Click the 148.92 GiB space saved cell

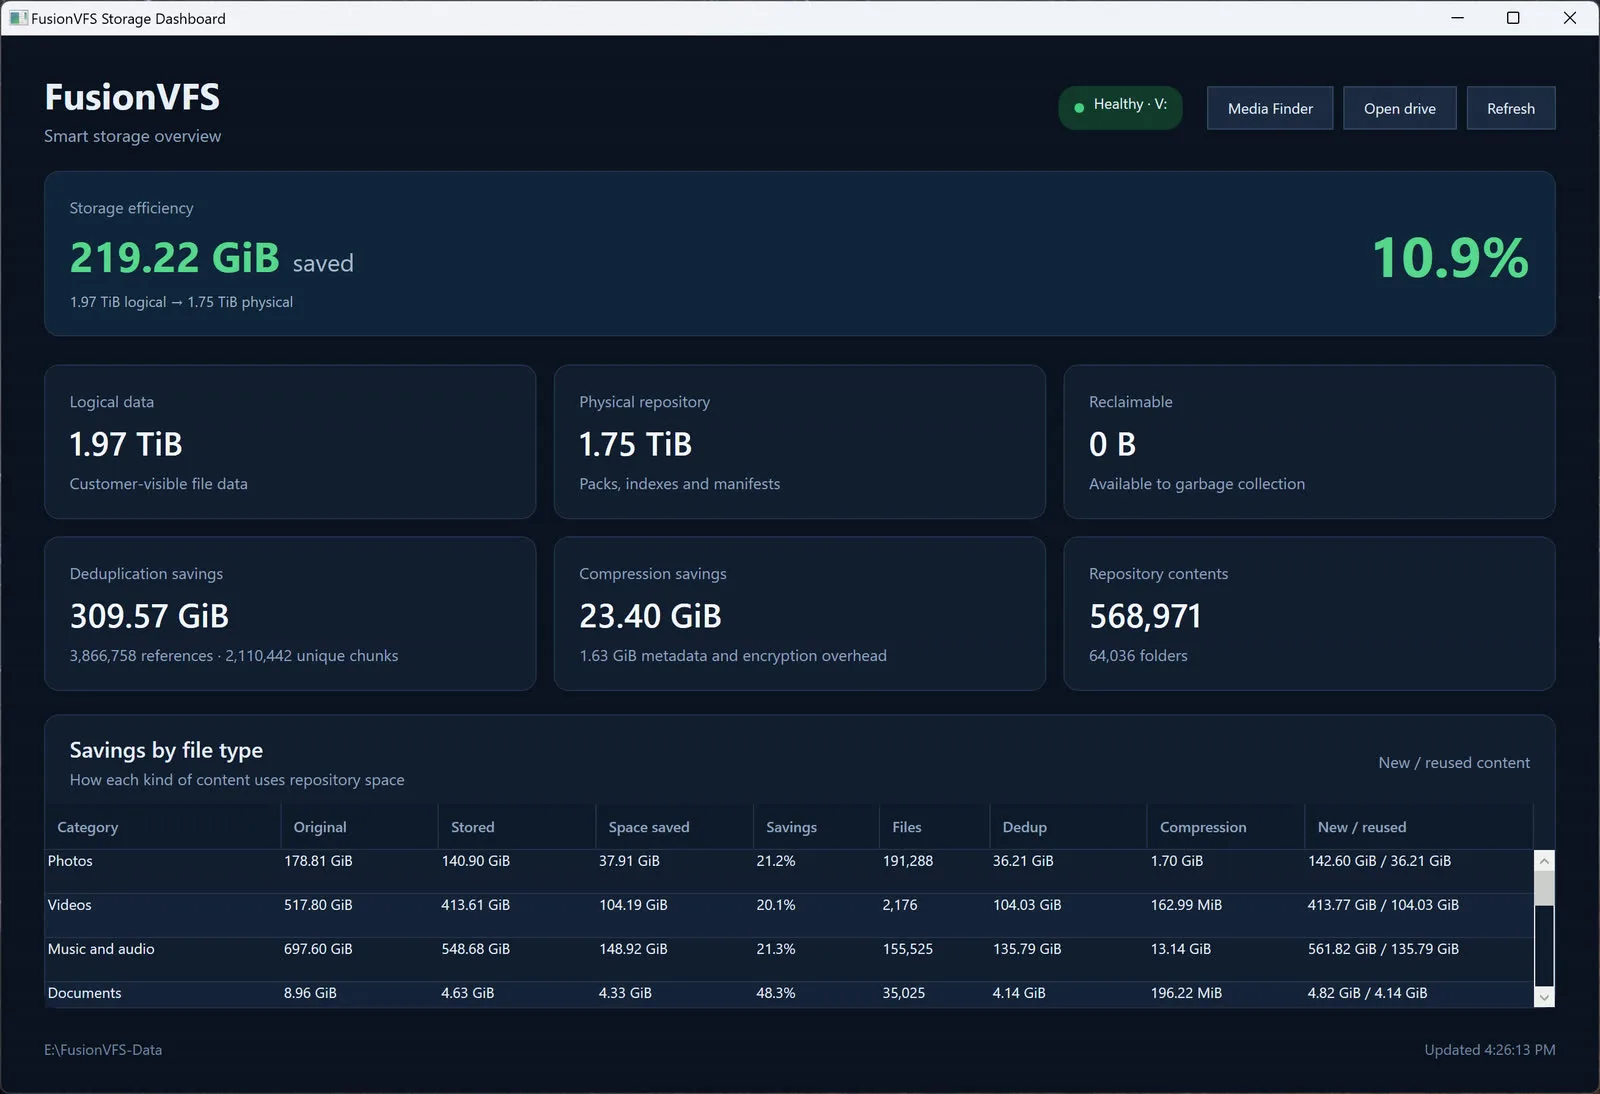point(633,949)
